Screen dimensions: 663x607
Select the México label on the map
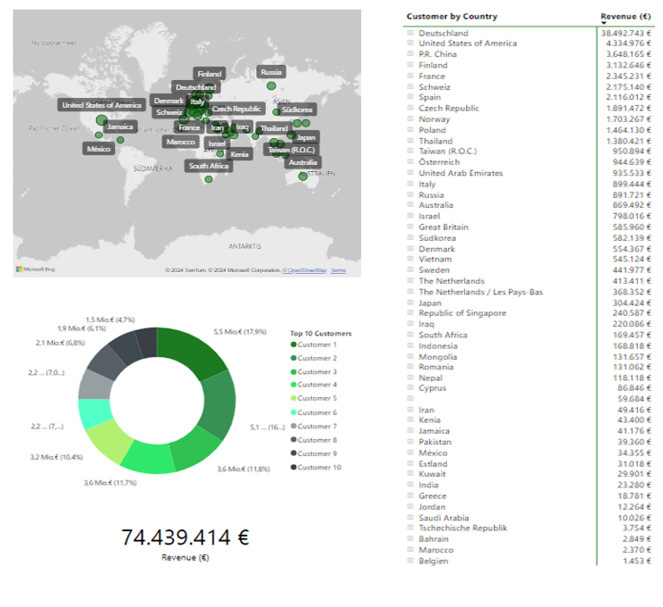tap(99, 148)
